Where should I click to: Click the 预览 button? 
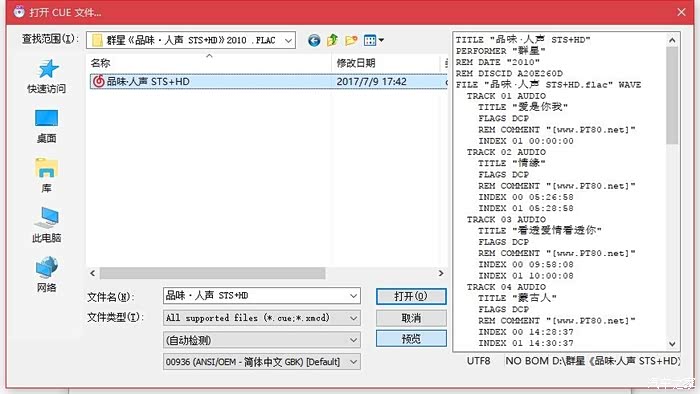click(x=411, y=339)
